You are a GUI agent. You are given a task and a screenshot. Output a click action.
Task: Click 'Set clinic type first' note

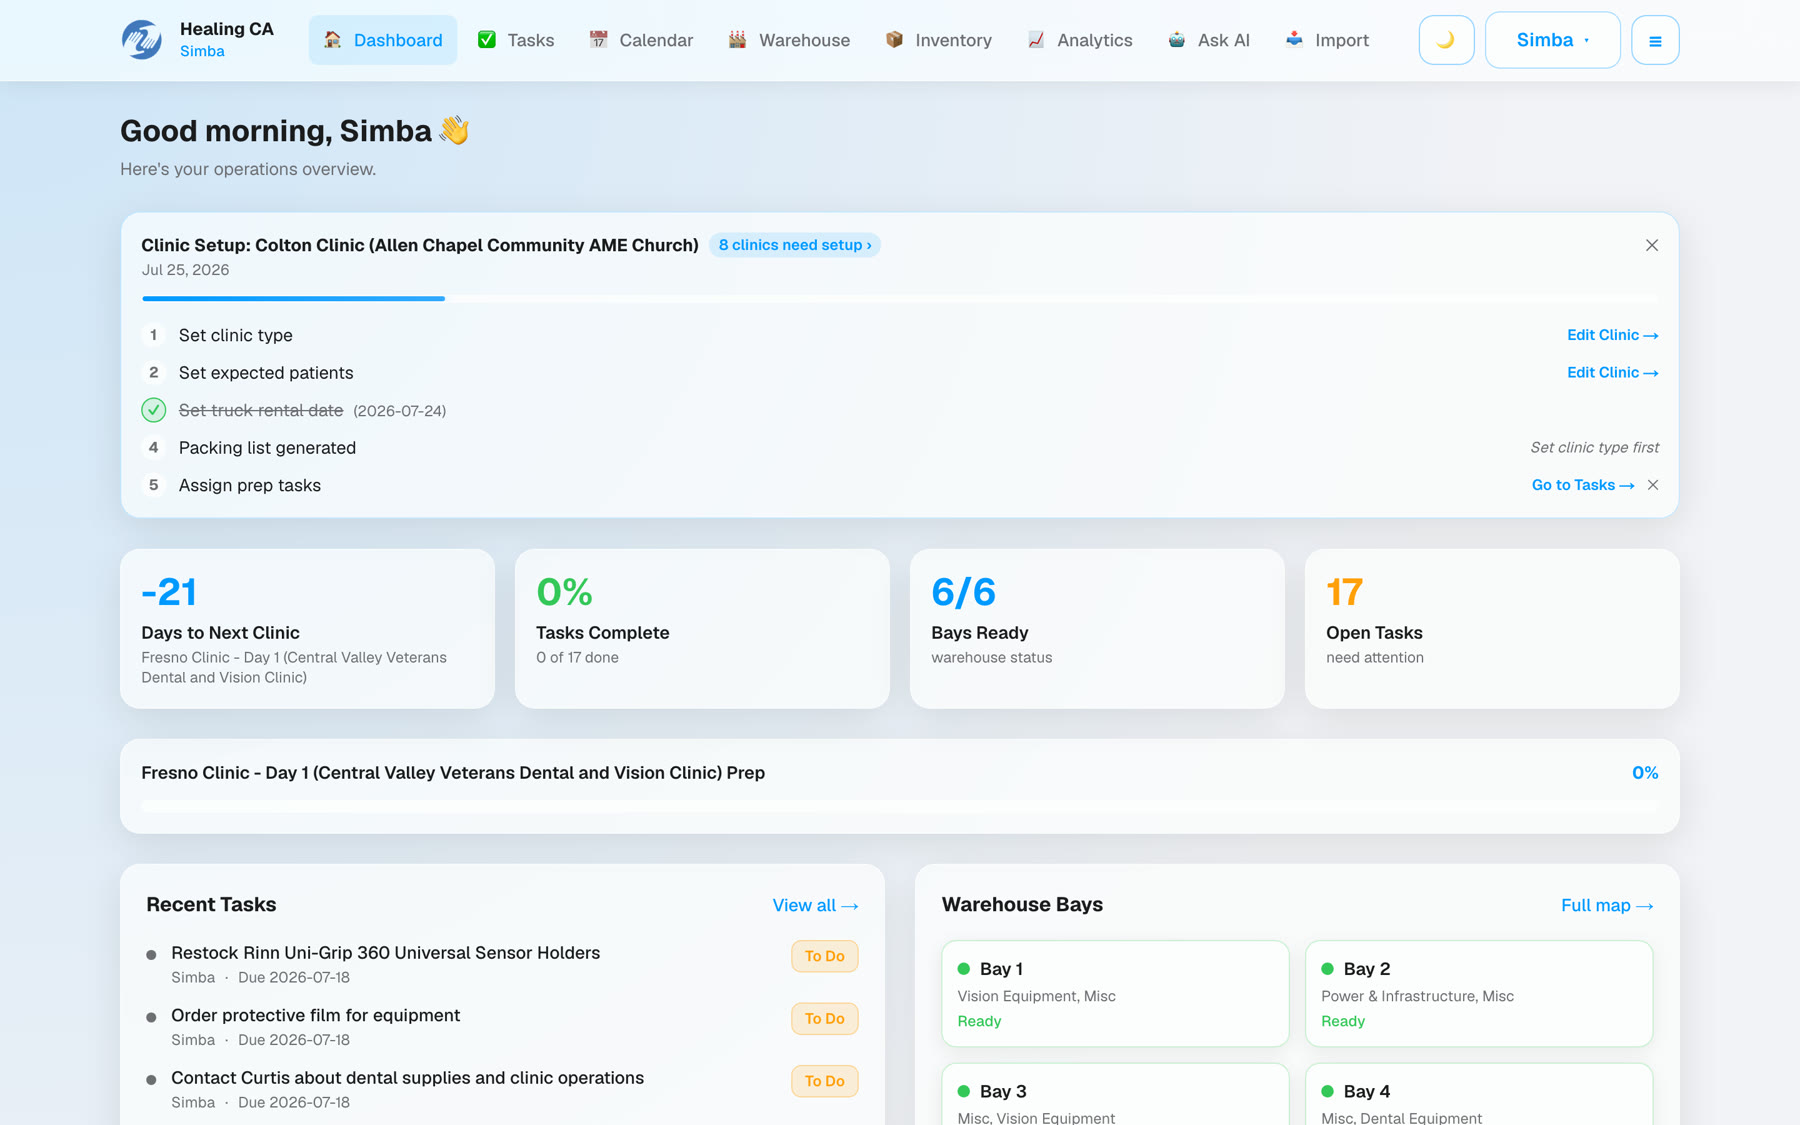[1594, 447]
